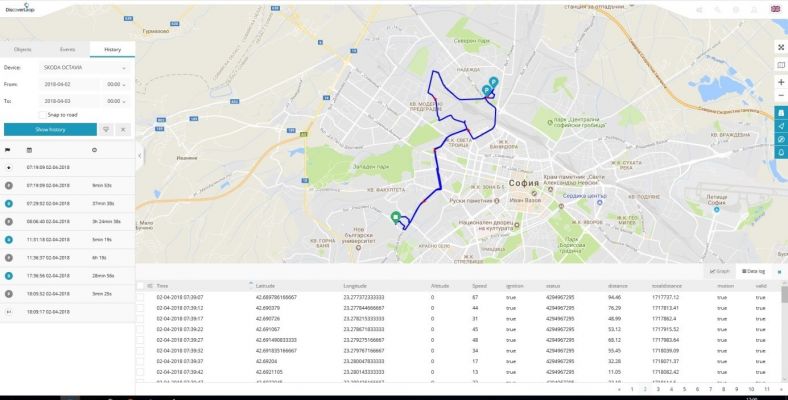Switch to the Objects tab
The image size is (788, 400).
[x=23, y=49]
